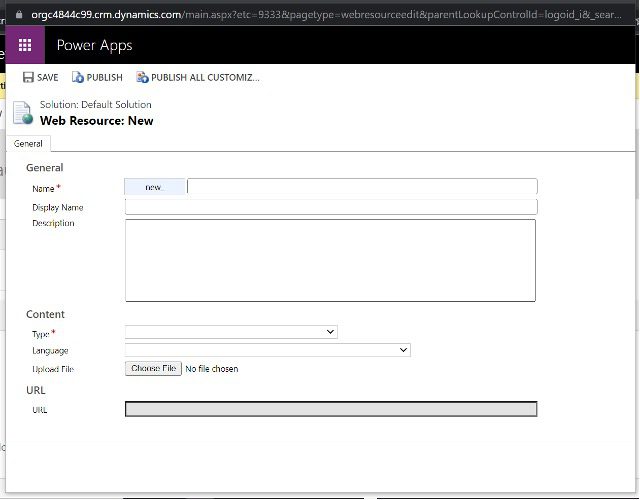
Task: Select the greyed-out URL field
Action: point(331,409)
